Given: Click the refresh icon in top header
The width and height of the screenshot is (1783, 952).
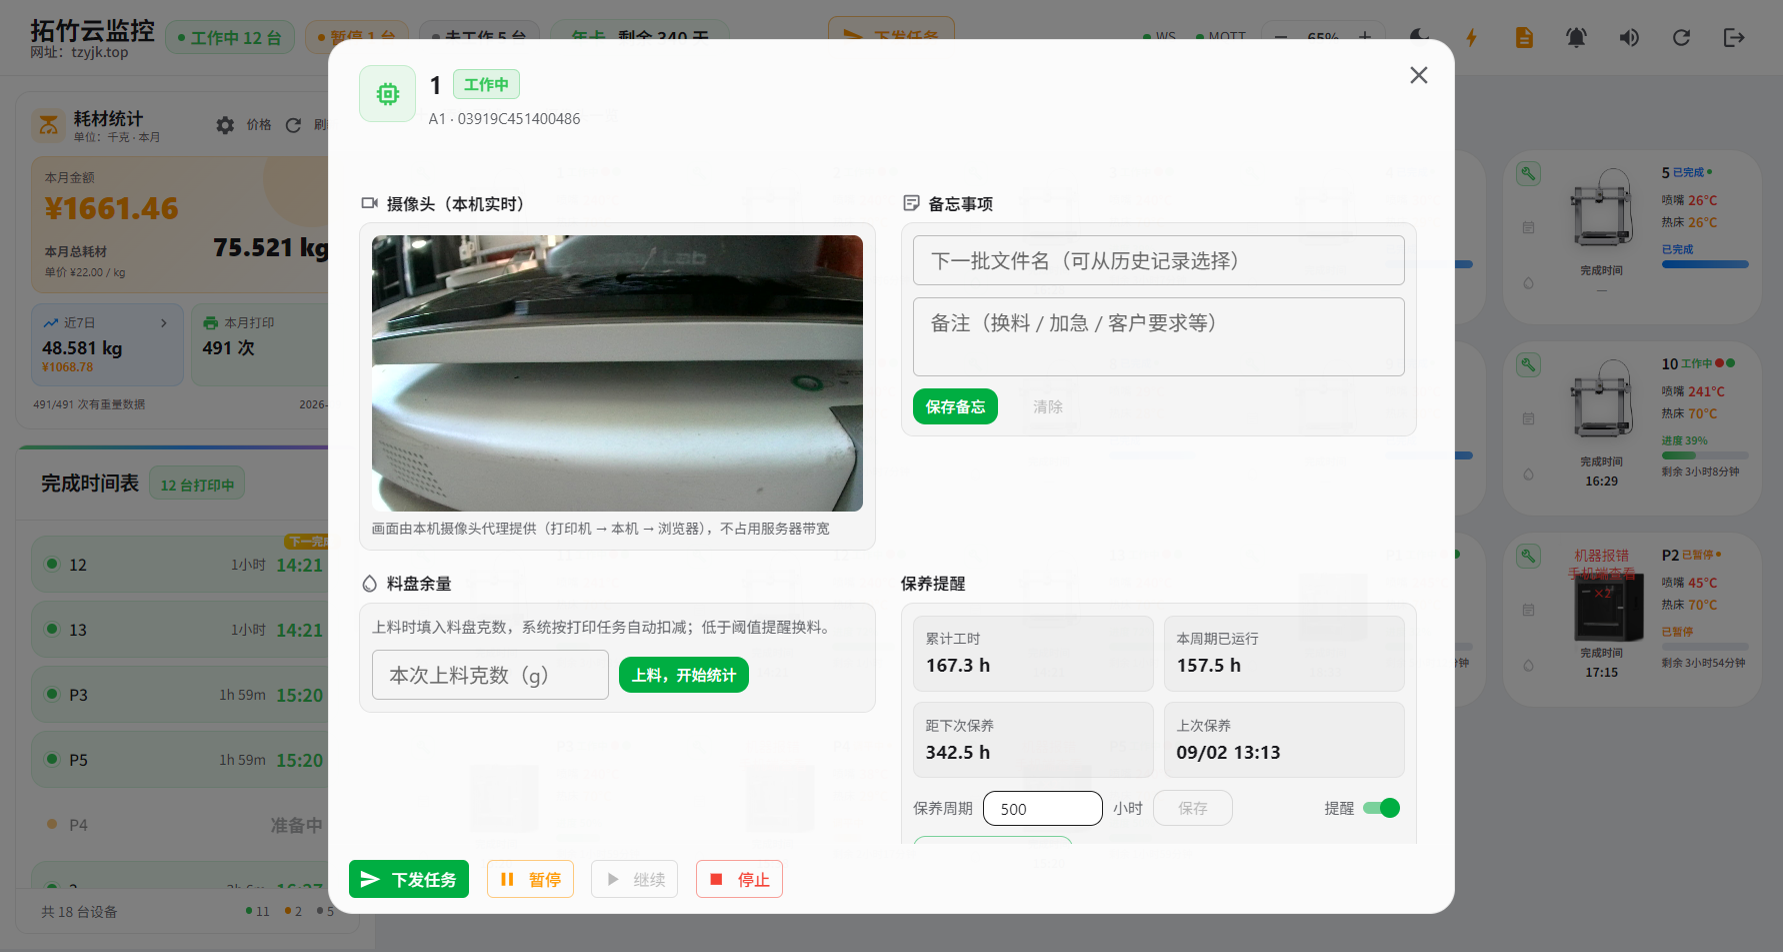Looking at the screenshot, I should (x=1681, y=38).
